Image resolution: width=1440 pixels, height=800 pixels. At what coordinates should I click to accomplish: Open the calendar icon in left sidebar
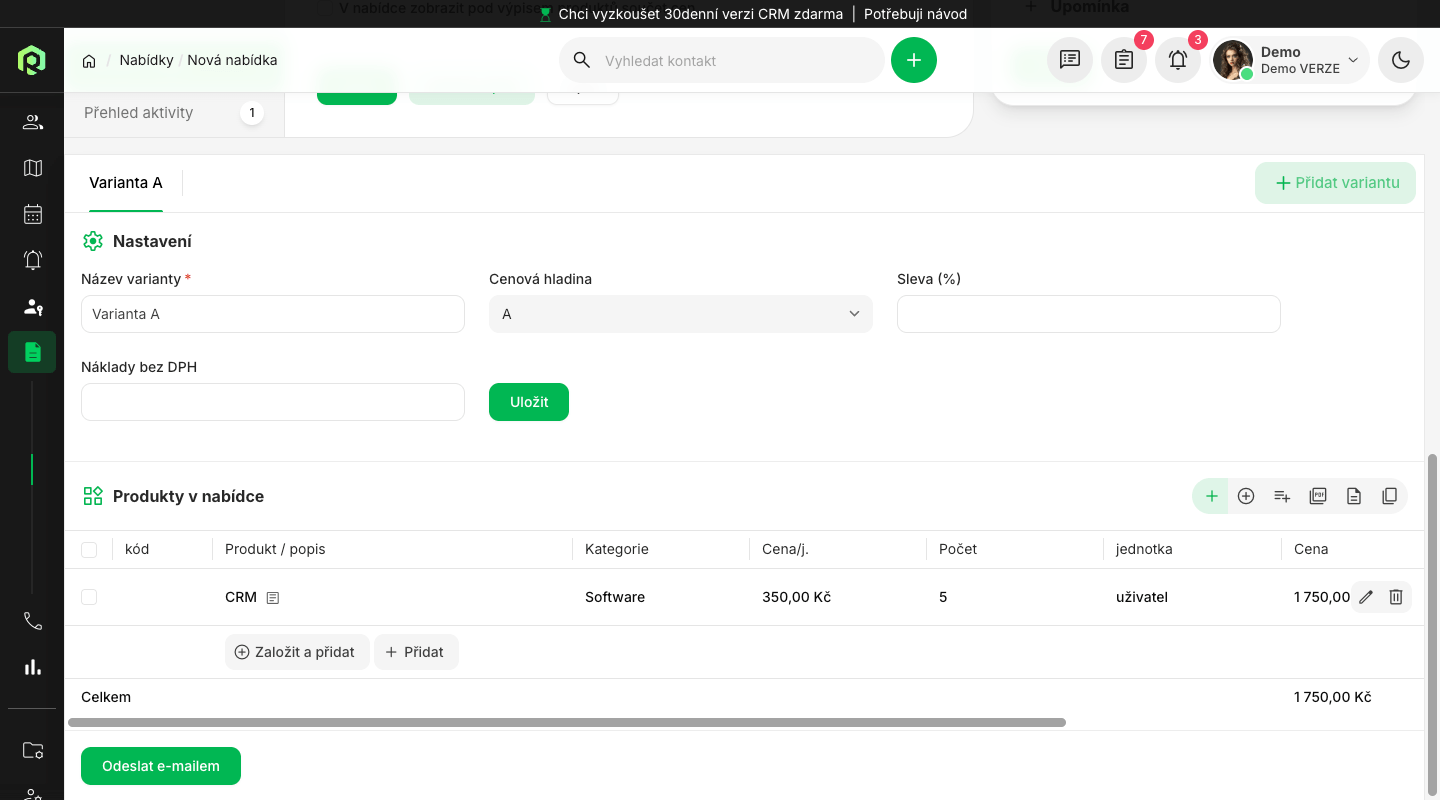[33, 214]
